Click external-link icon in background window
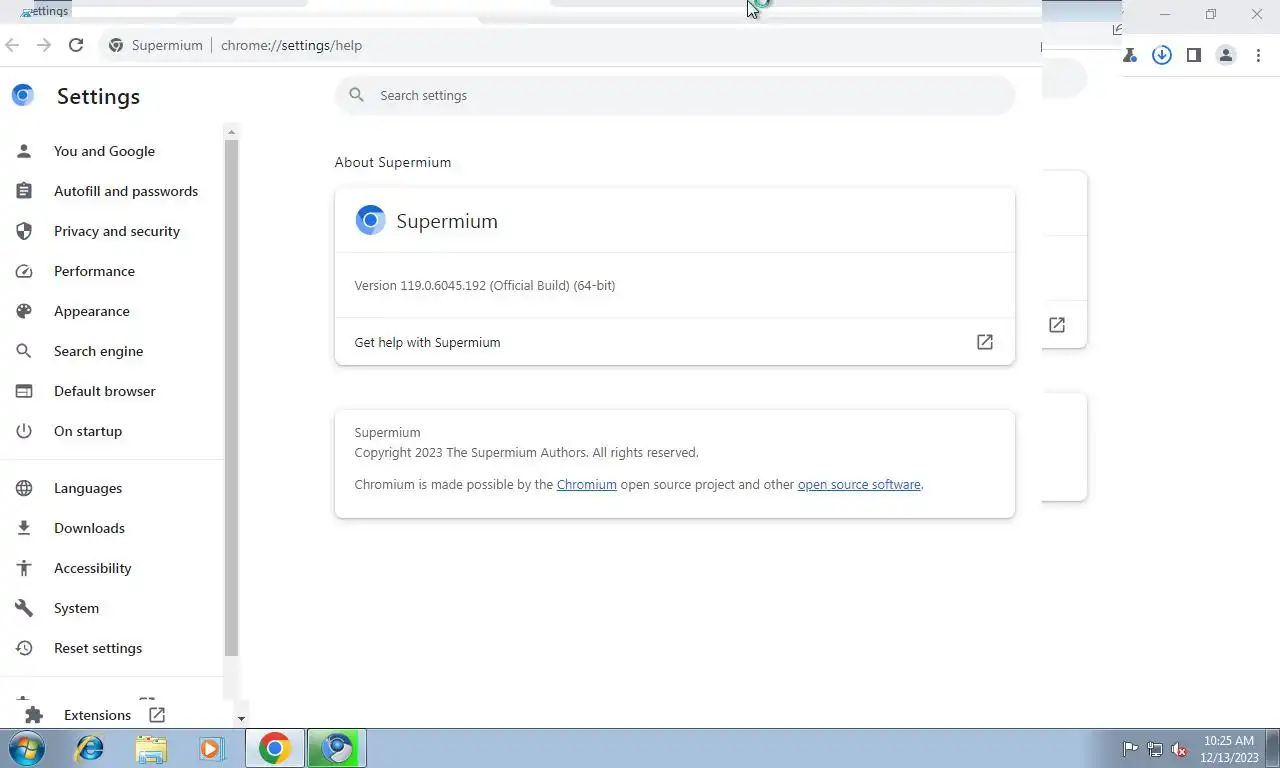This screenshot has height=768, width=1280. click(1057, 325)
